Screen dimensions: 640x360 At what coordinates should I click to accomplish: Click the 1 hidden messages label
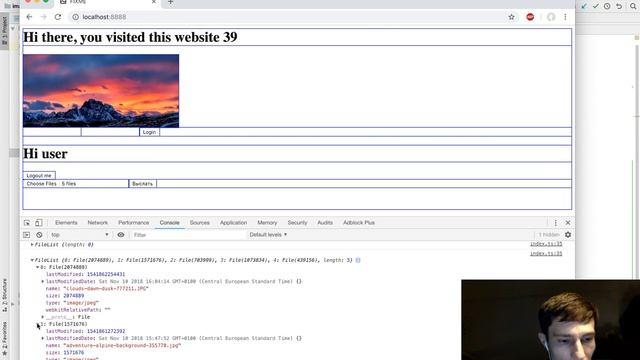(x=549, y=235)
